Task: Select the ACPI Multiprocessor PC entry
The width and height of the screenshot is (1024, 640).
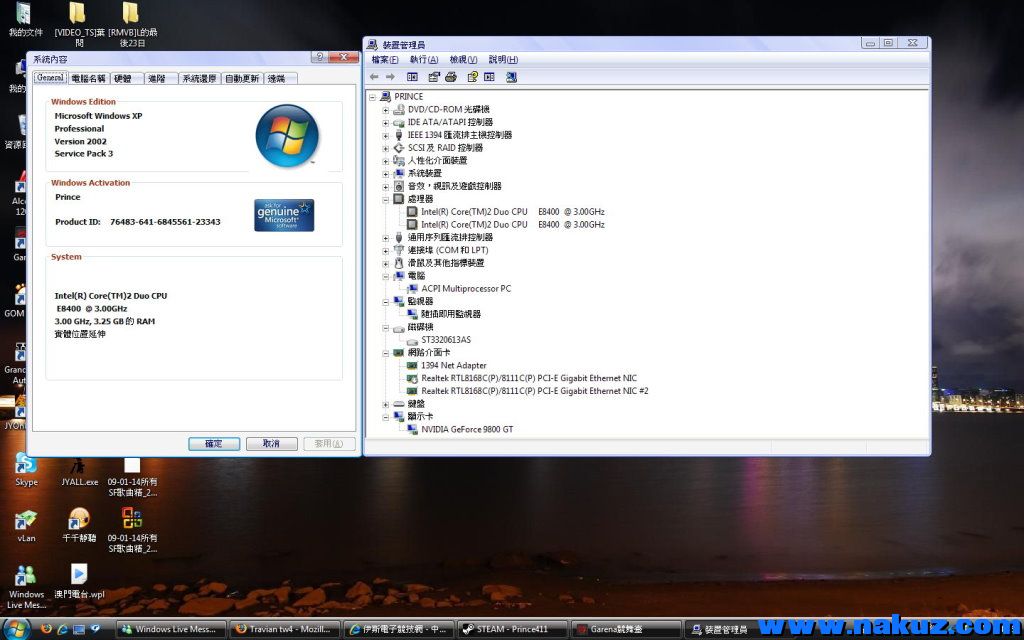Action: pyautogui.click(x=466, y=289)
